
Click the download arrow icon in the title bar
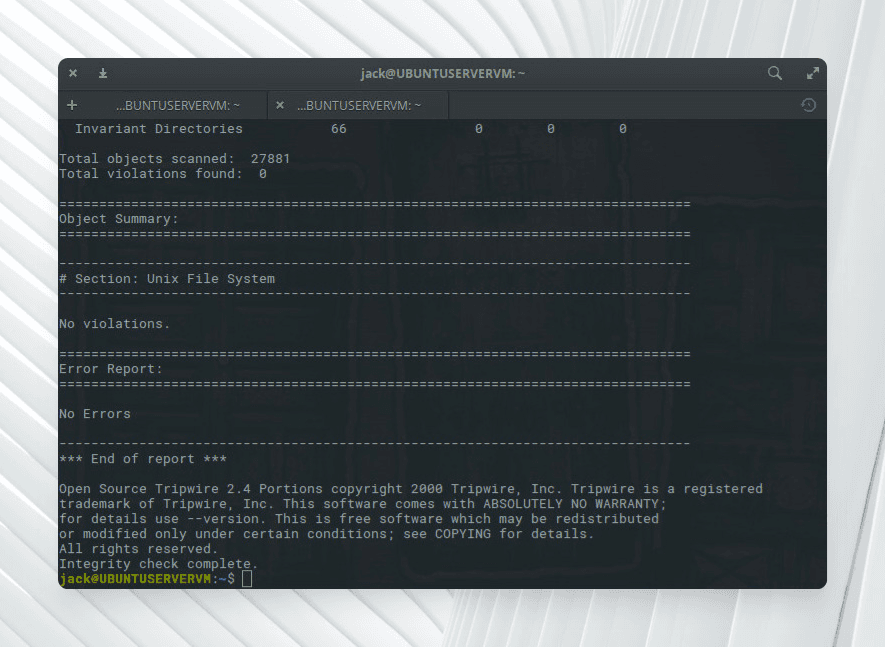click(x=102, y=73)
